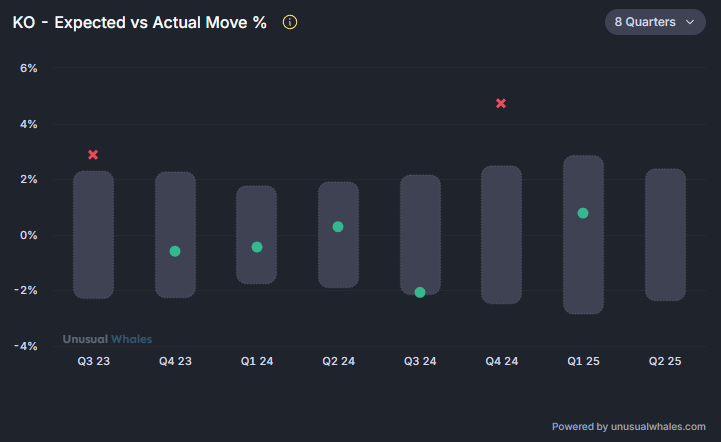721x442 pixels.
Task: Click the green dot for Q1 24
Action: click(x=257, y=247)
